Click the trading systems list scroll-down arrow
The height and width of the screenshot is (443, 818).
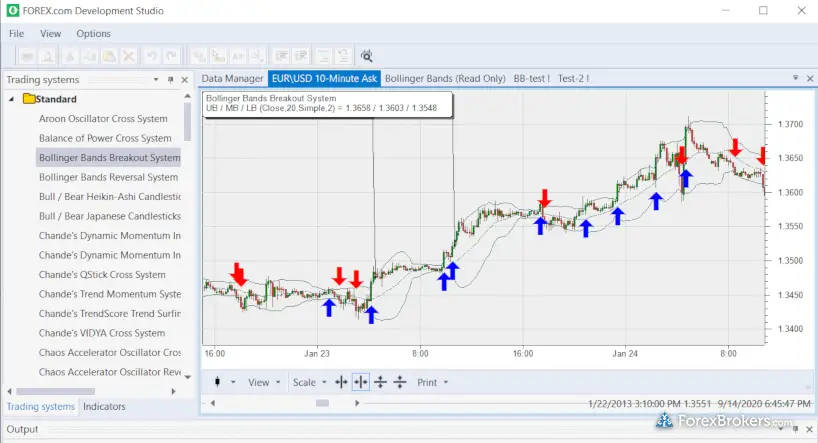pyautogui.click(x=187, y=377)
